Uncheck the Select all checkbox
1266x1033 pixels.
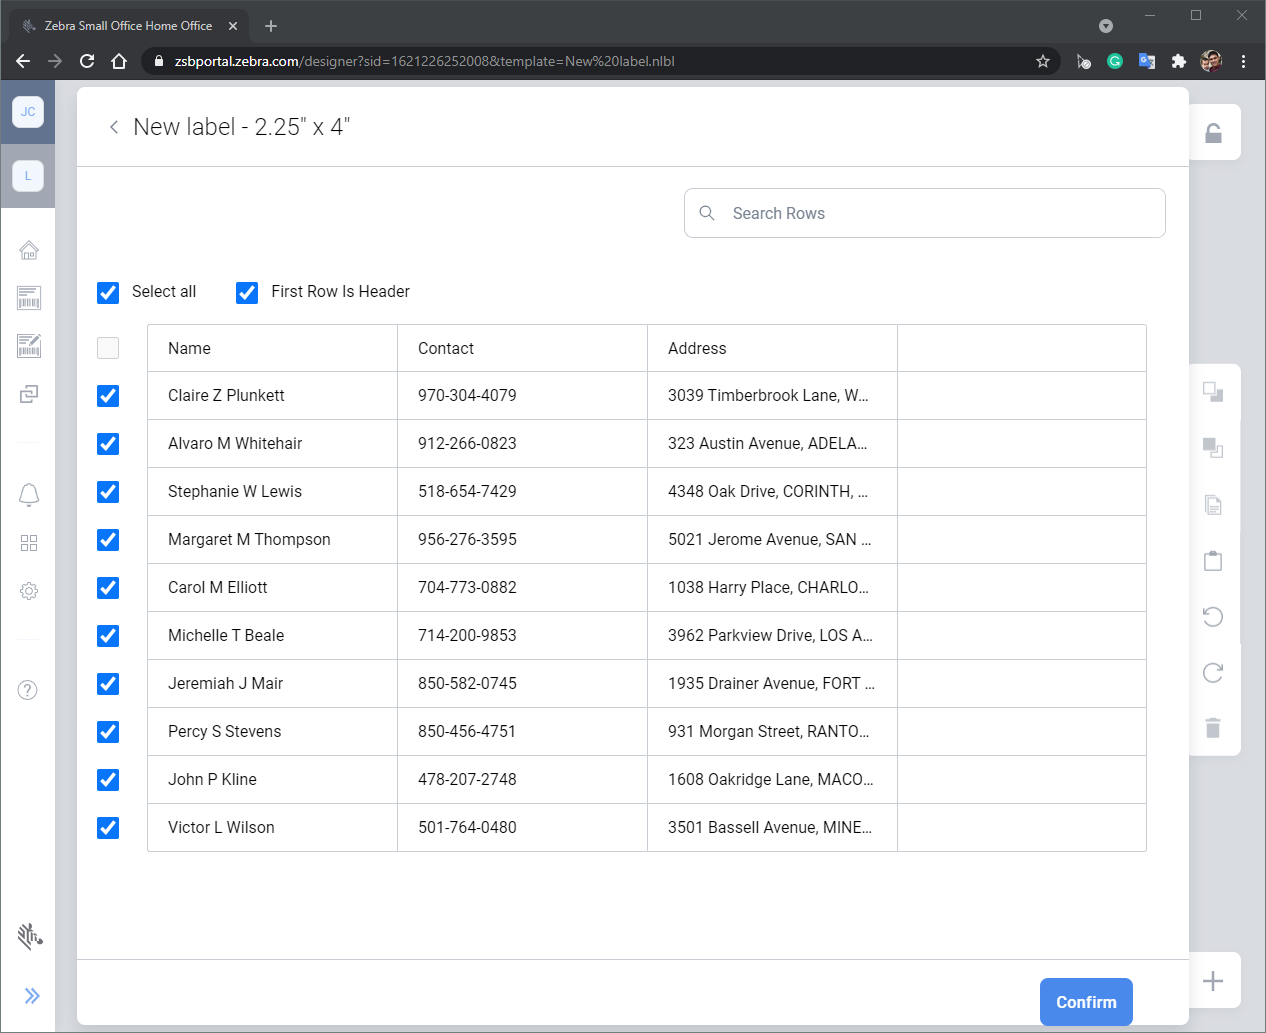tap(108, 292)
